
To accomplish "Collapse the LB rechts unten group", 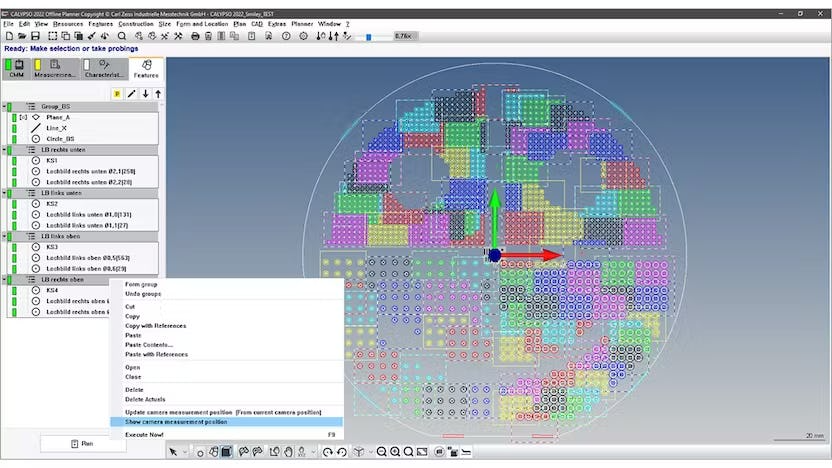I will click(x=4, y=150).
